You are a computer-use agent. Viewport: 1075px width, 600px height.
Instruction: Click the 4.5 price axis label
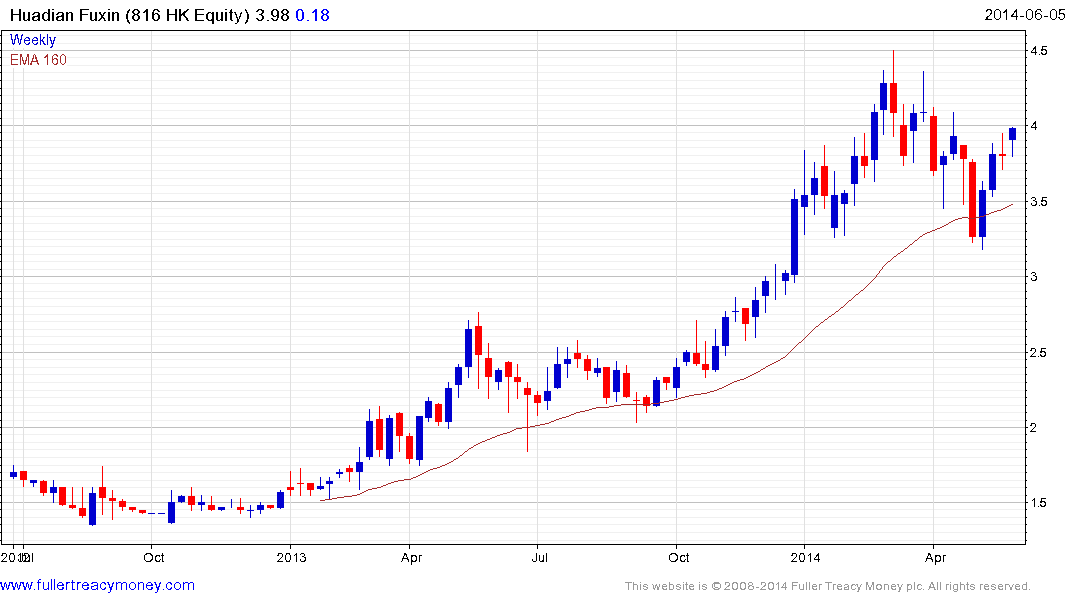[x=1038, y=51]
